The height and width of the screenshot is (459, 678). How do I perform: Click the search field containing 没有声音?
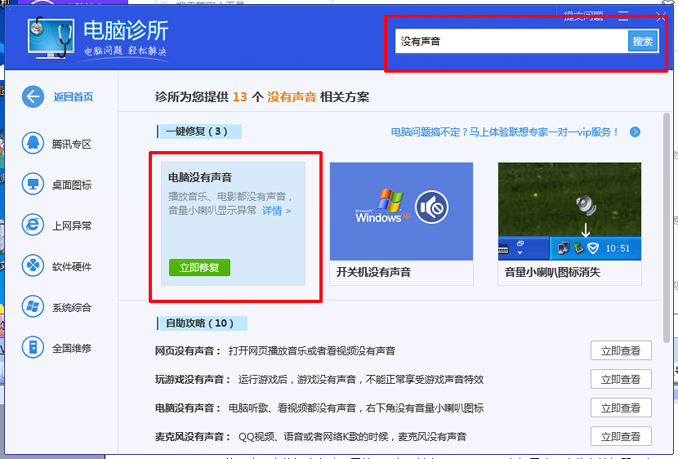510,41
